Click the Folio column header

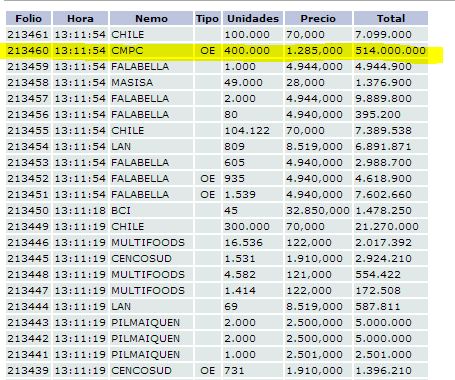point(28,18)
